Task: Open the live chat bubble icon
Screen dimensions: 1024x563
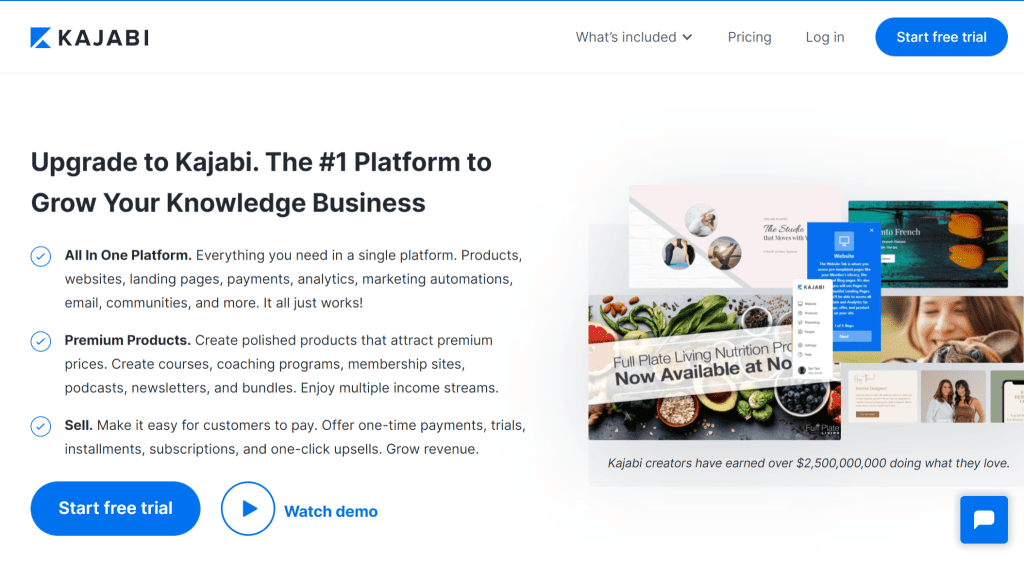Action: (984, 520)
